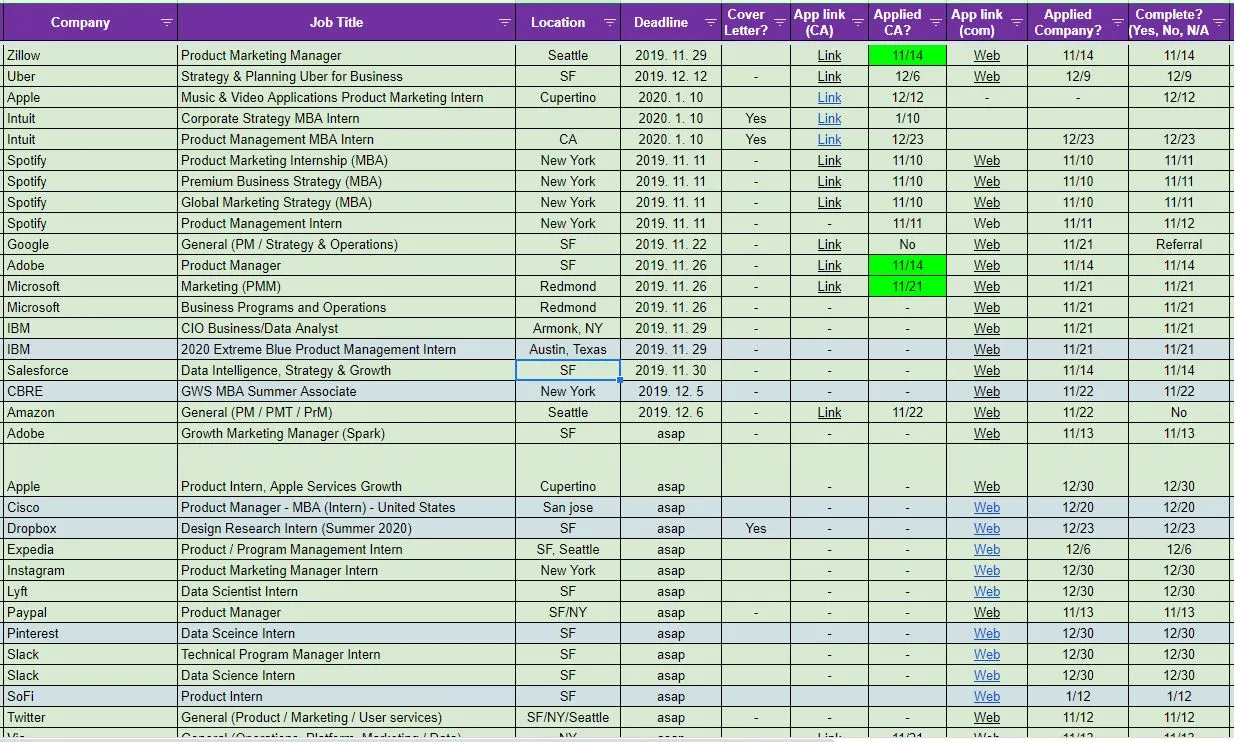Select the '2019. 12. 5' deadline cell
1234x742 pixels.
671,391
